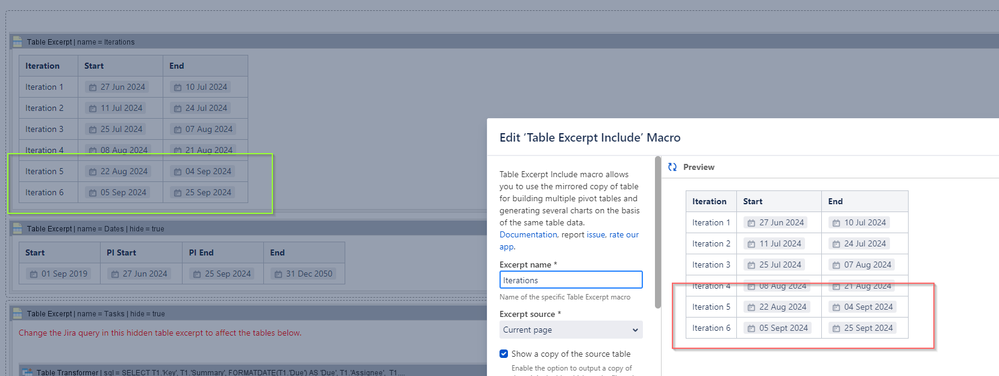Screen dimensions: 999x376
Task: Click 'Iteration 3' cell in preview table
Action: click(711, 265)
